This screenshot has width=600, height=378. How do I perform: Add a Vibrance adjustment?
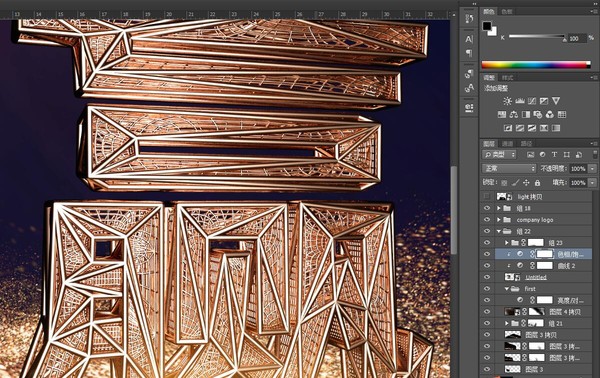(556, 101)
